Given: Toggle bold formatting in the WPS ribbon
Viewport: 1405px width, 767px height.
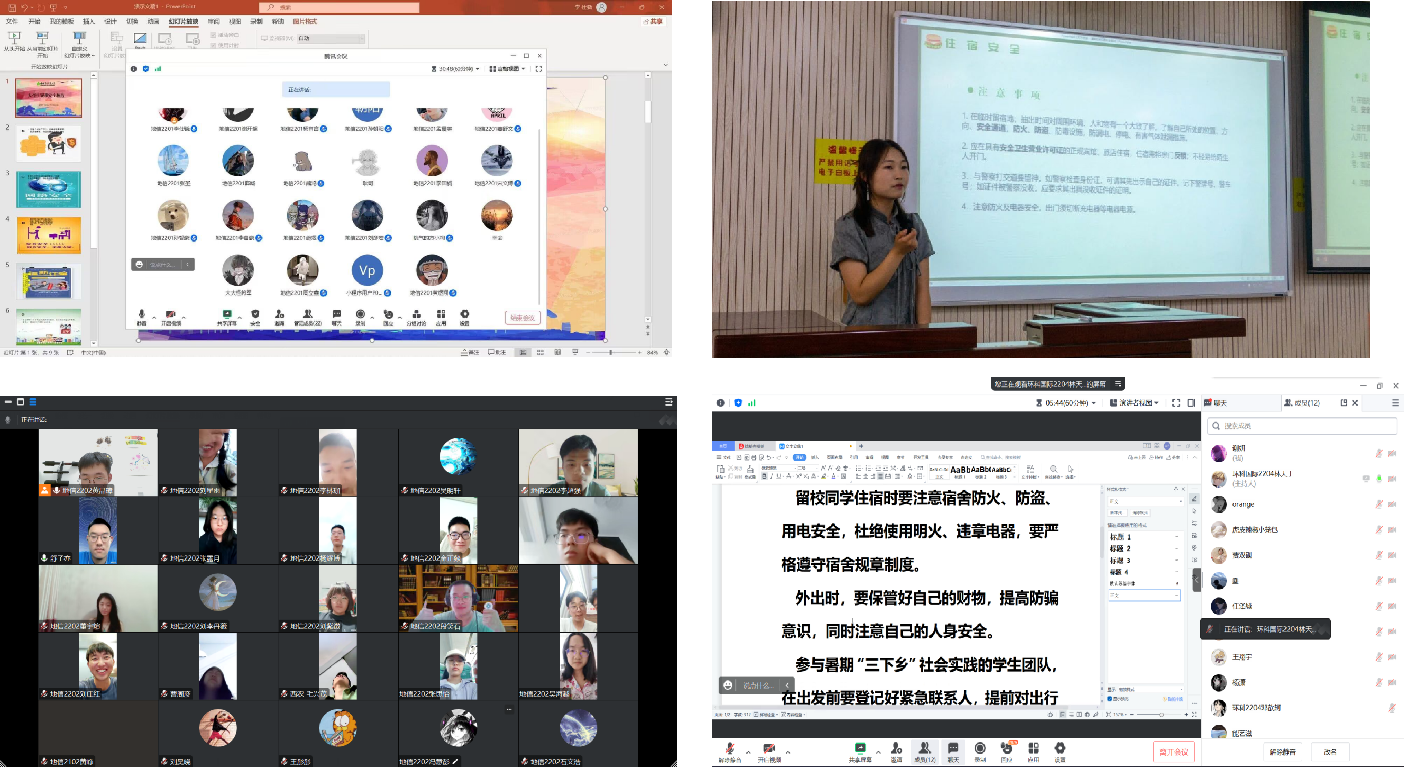Looking at the screenshot, I should point(764,477).
